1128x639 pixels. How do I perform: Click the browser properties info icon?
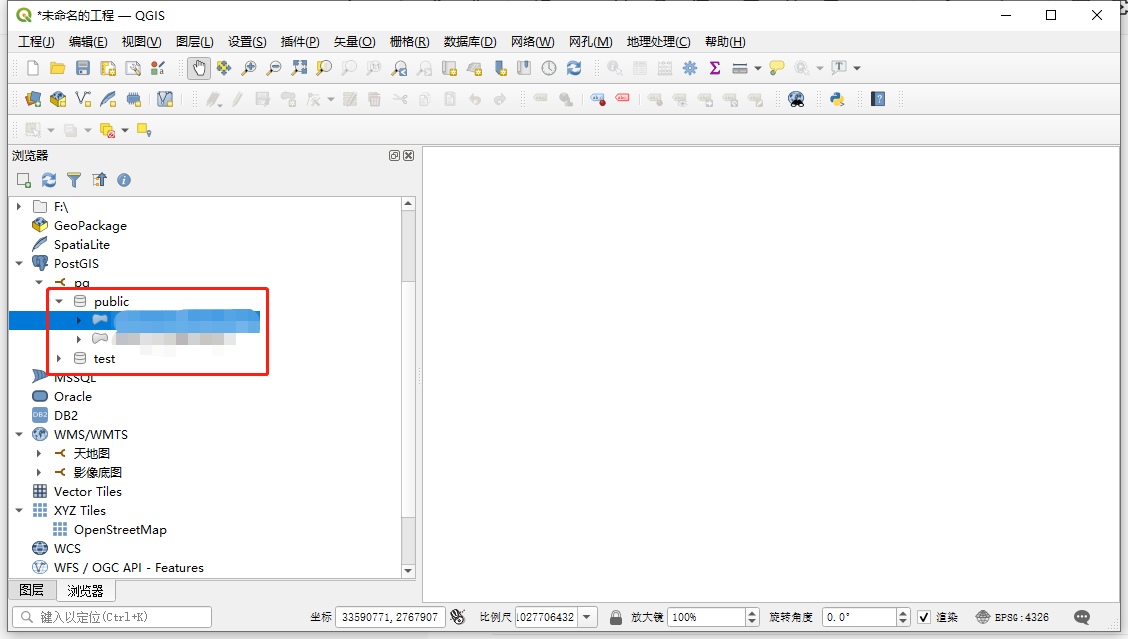pyautogui.click(x=124, y=180)
